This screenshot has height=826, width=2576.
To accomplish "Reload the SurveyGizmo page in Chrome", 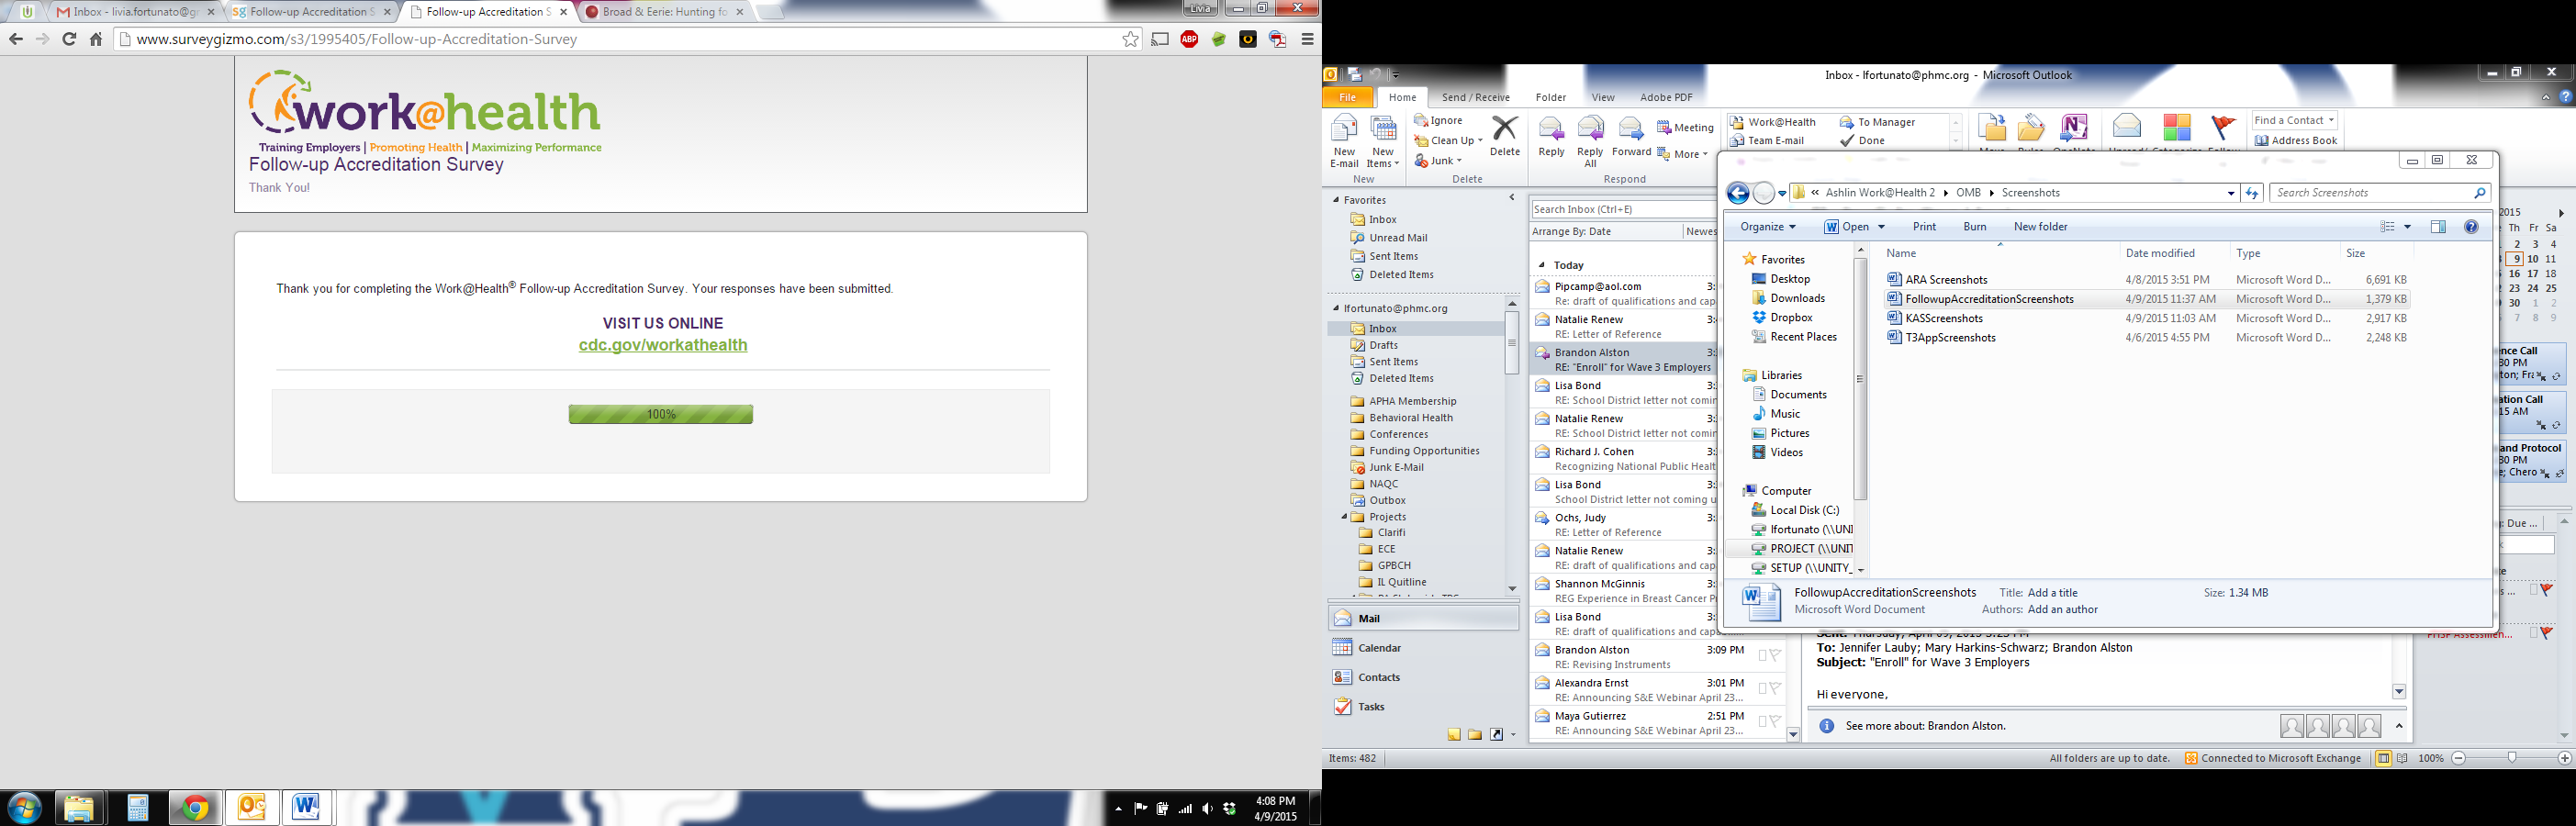I will [x=69, y=39].
